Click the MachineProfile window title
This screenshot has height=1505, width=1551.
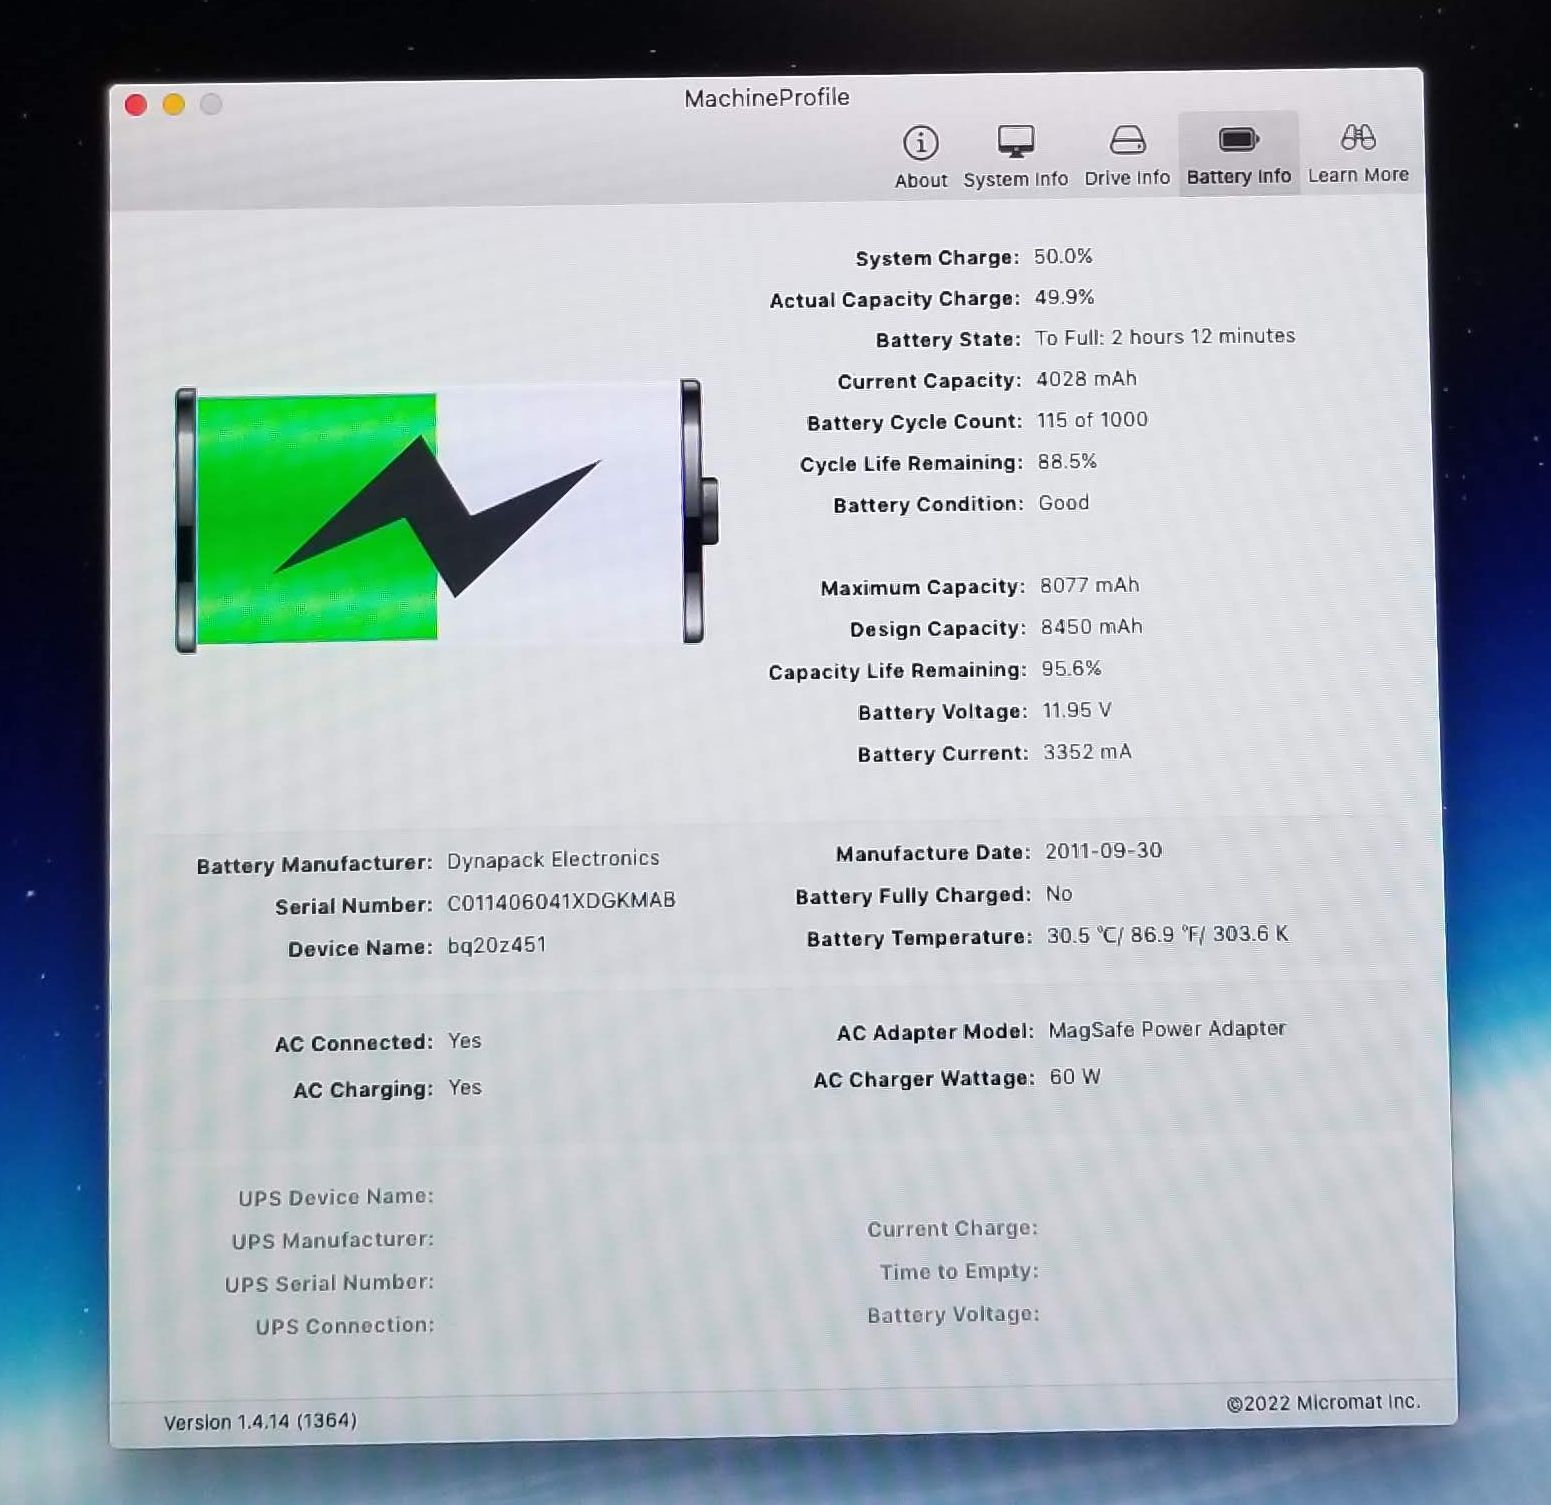click(x=767, y=98)
